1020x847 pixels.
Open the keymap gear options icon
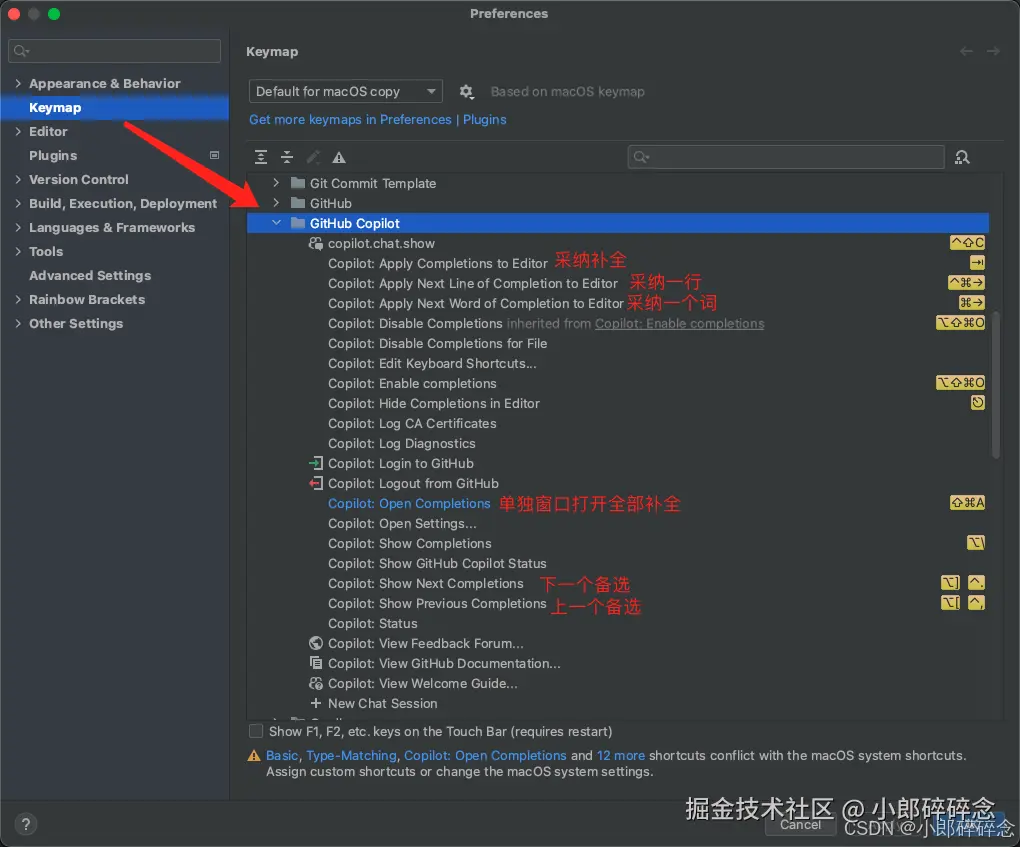click(466, 92)
